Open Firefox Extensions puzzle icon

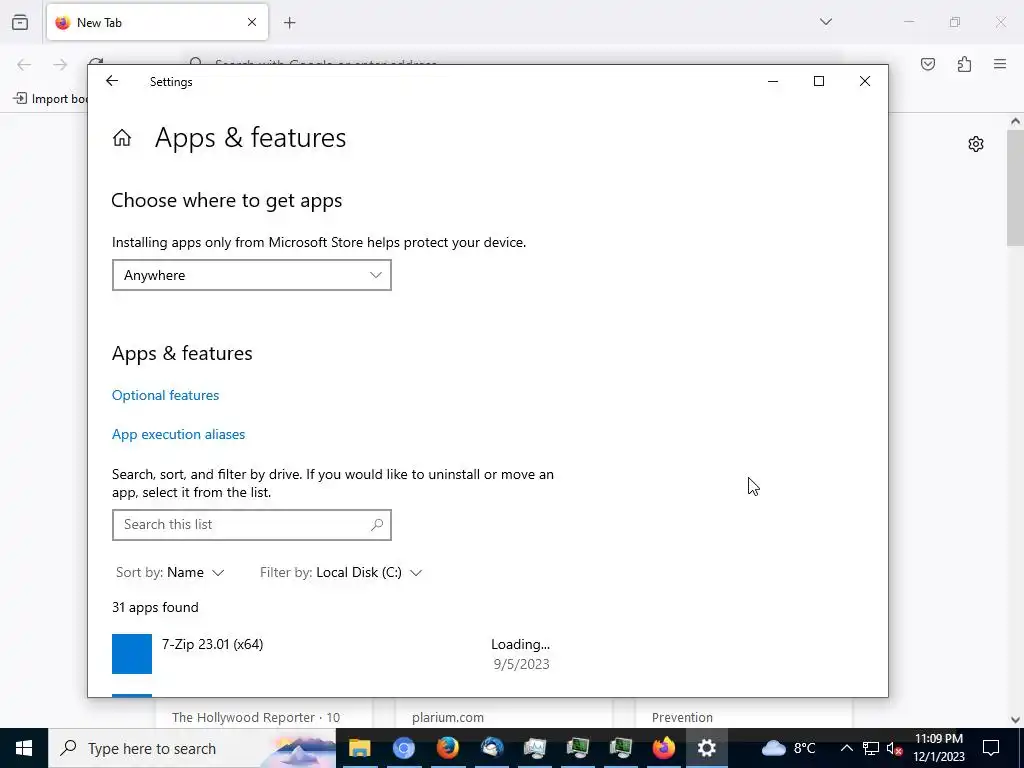[x=964, y=64]
